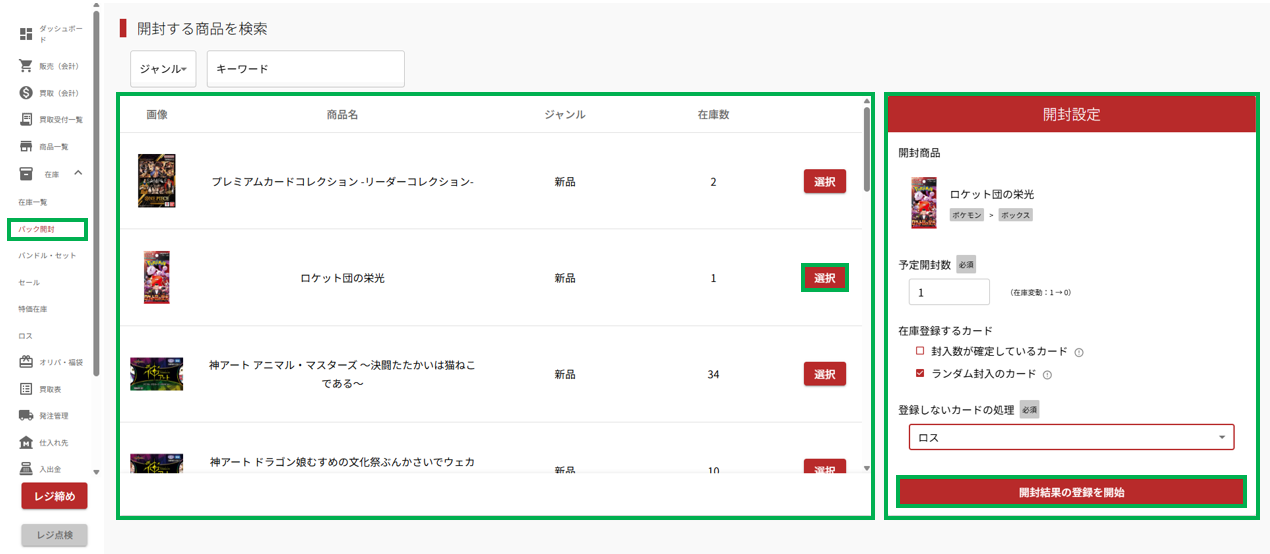The height and width of the screenshot is (554, 1270).
Task: Click the オリパ・福袋 gift icon
Action: tap(26, 362)
